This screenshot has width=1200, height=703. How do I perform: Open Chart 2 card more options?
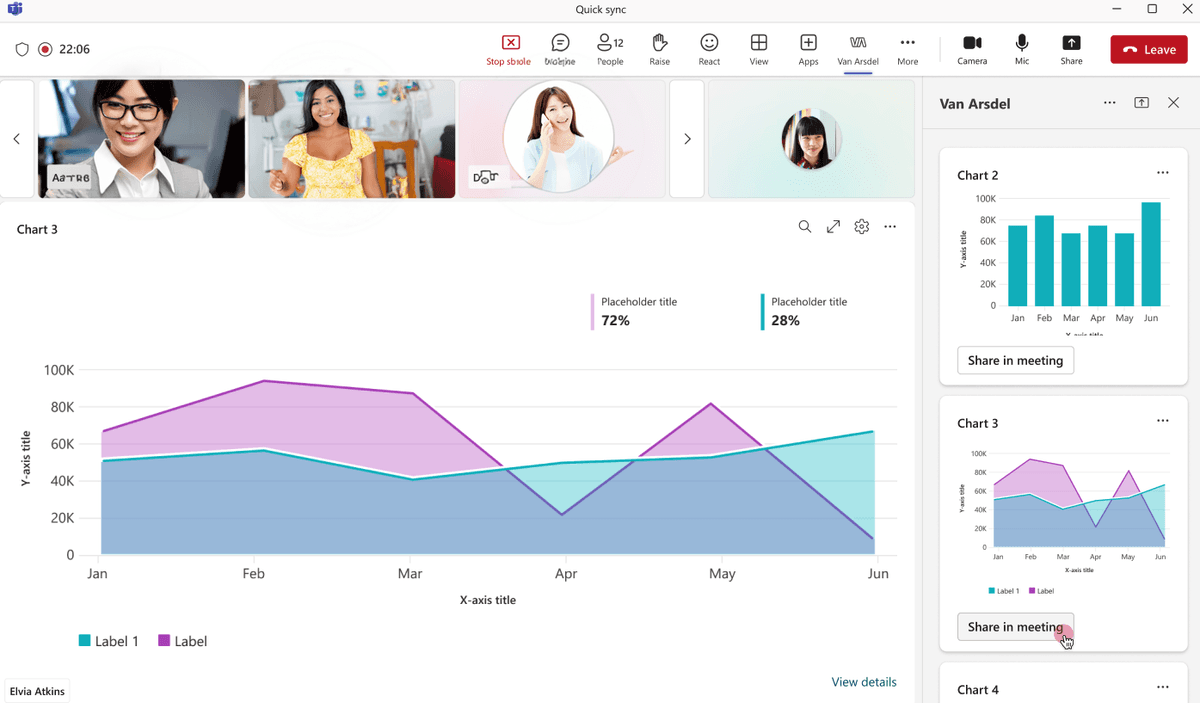tap(1163, 173)
